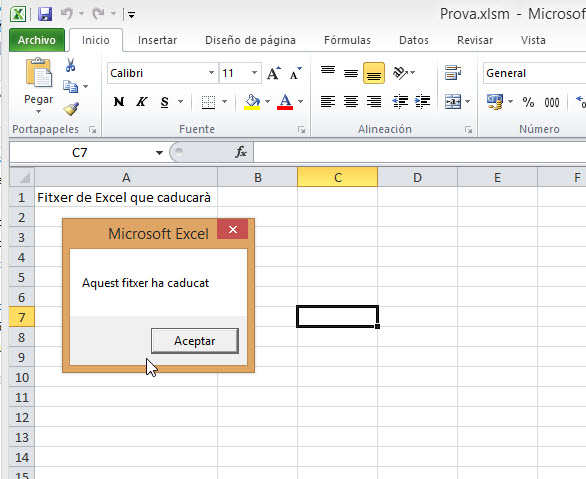
Task: Open the Fuente dialog launcher
Action: click(301, 130)
